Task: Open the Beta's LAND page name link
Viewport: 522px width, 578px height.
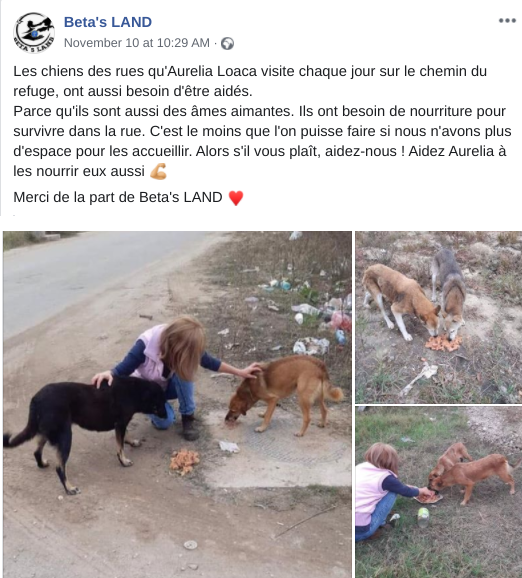Action: coord(108,22)
